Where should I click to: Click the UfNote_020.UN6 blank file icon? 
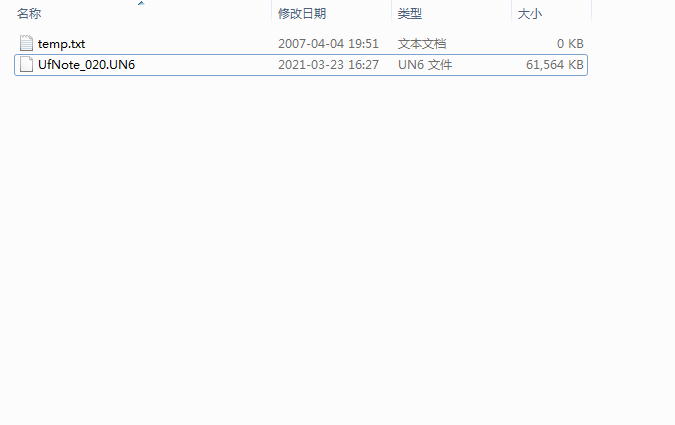point(26,64)
